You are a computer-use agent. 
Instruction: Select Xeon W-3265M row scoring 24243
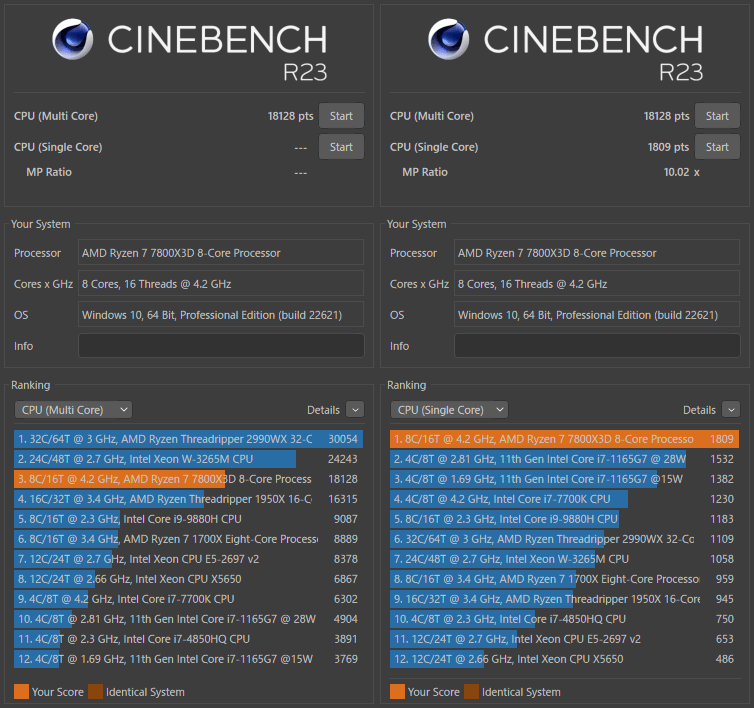coord(188,459)
